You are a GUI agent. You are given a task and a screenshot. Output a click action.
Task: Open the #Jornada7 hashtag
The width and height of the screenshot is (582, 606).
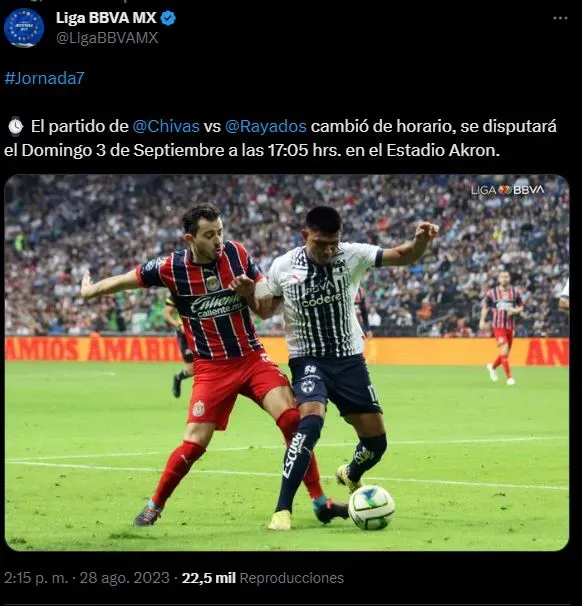(44, 78)
